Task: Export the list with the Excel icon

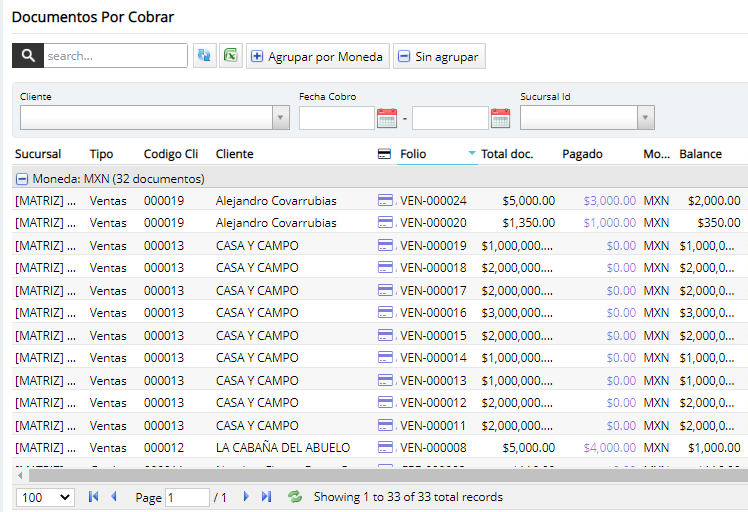Action: click(x=231, y=56)
